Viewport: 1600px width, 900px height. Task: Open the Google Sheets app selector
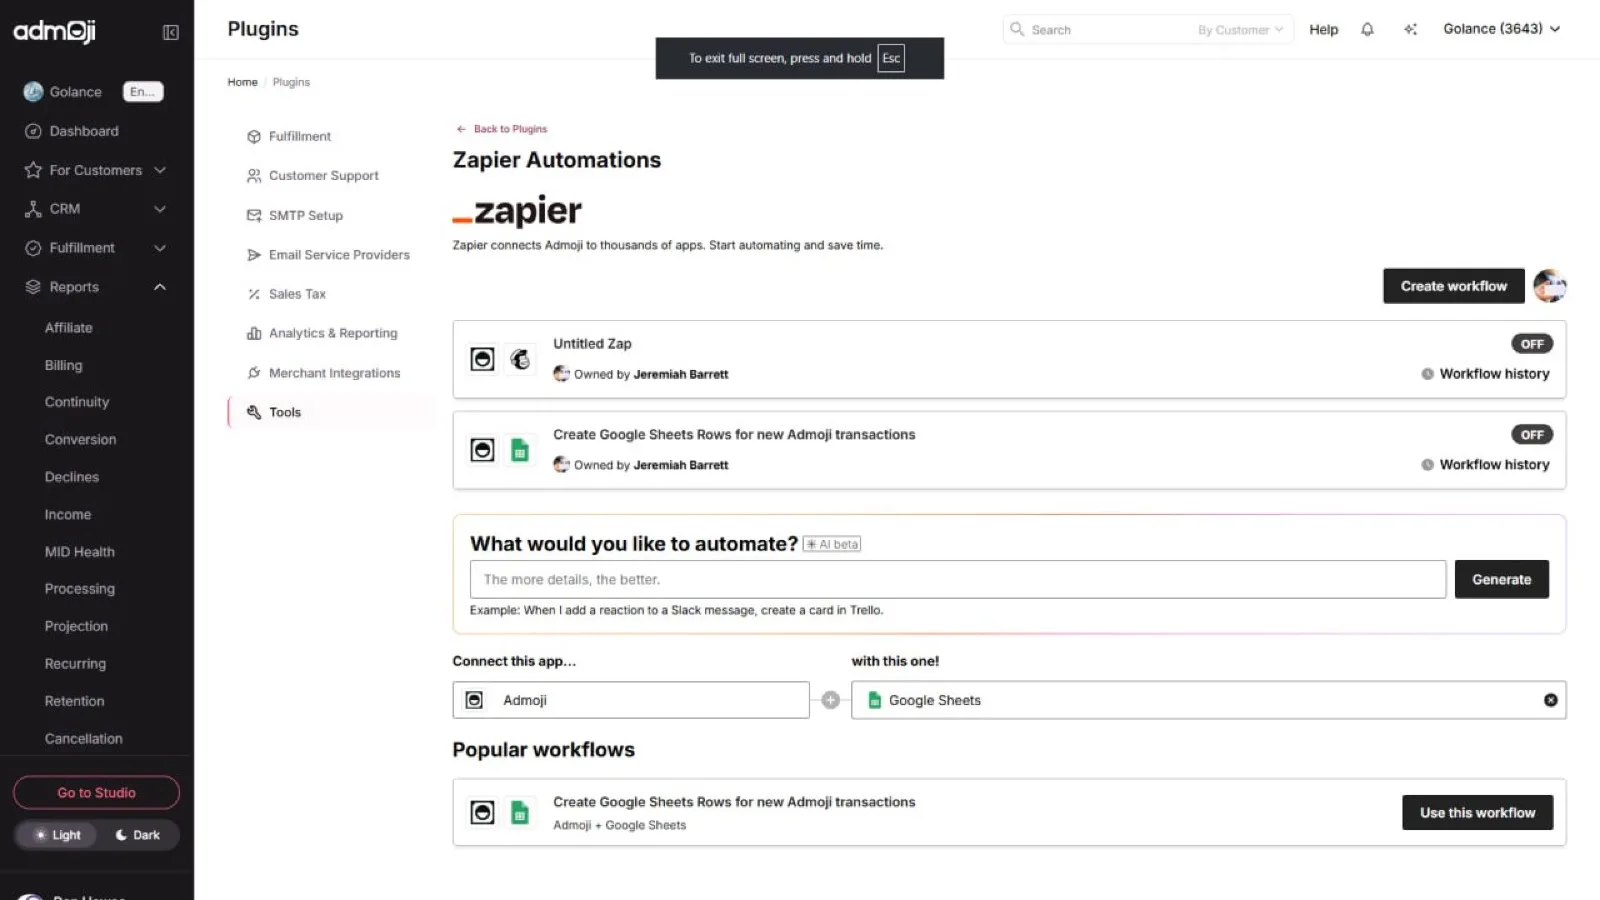(1208, 700)
